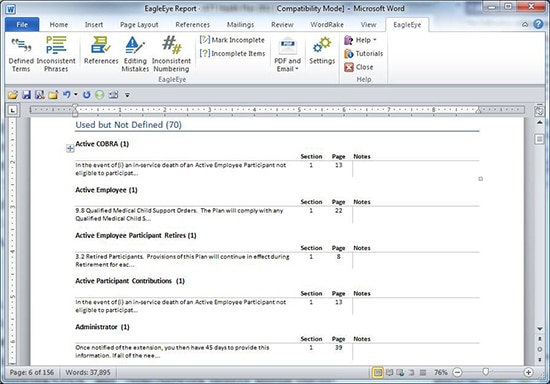Minimize the ribbon with caret icon
This screenshot has height=384, width=550.
525,25
